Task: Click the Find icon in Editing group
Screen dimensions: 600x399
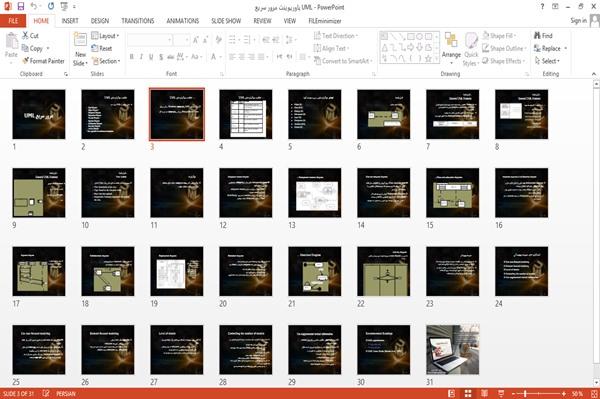Action: [537, 36]
